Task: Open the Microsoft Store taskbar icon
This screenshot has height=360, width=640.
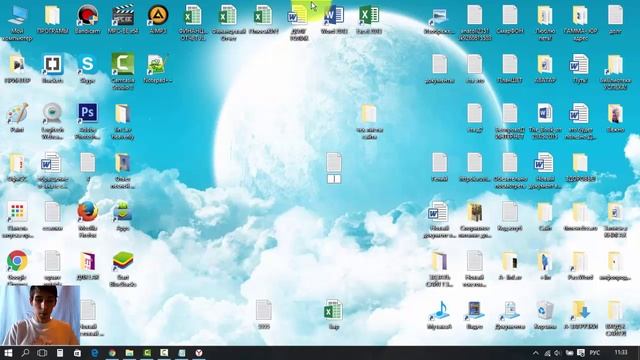Action: click(x=77, y=353)
